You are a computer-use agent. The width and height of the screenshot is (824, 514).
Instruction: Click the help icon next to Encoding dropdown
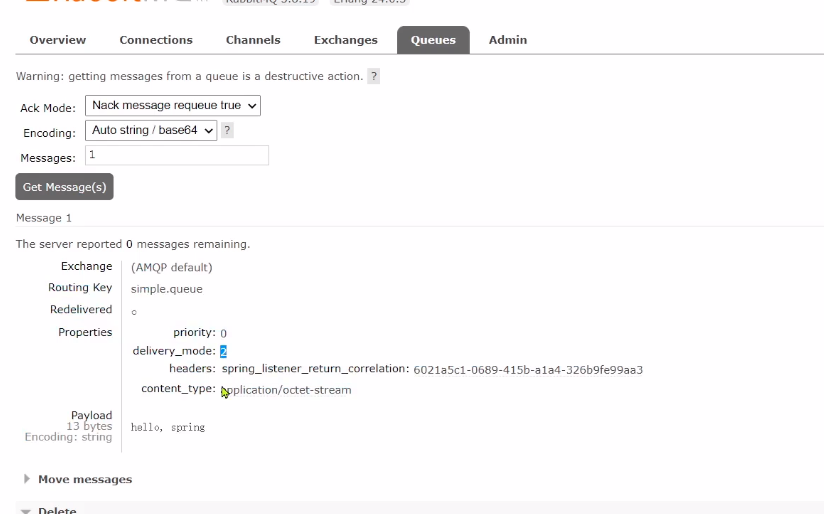point(227,130)
